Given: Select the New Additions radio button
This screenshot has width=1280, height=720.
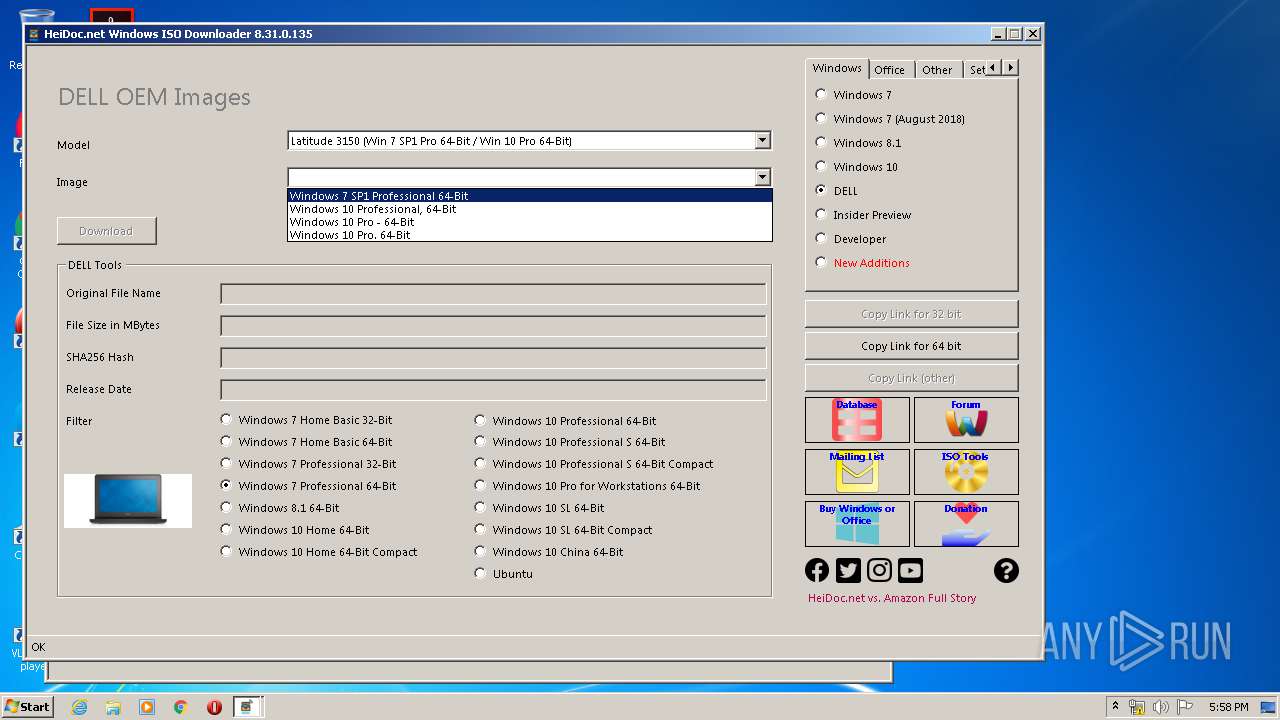Looking at the screenshot, I should [821, 262].
